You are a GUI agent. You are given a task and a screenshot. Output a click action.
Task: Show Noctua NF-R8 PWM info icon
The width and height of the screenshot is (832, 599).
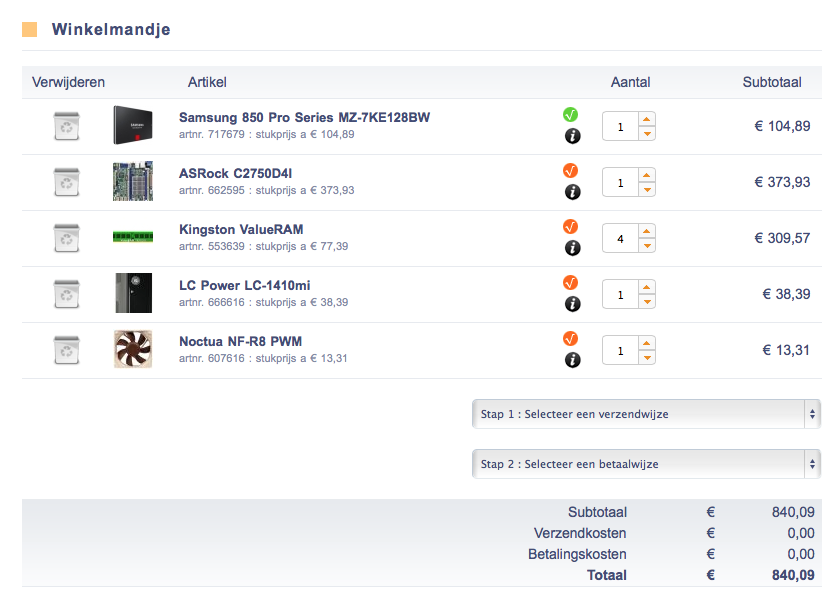coord(573,360)
